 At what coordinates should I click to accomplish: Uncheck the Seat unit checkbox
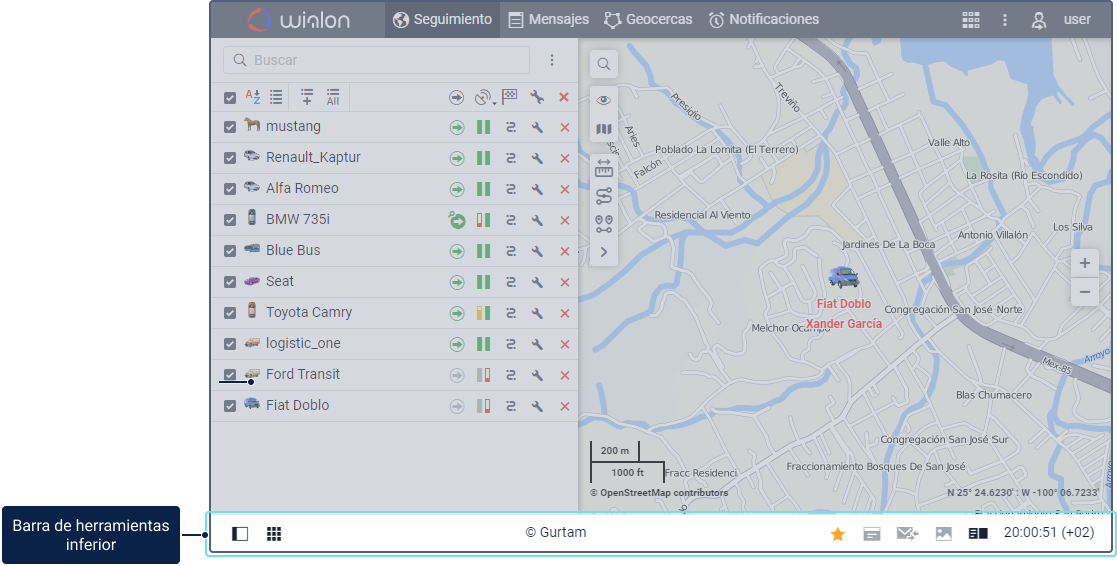coord(229,282)
